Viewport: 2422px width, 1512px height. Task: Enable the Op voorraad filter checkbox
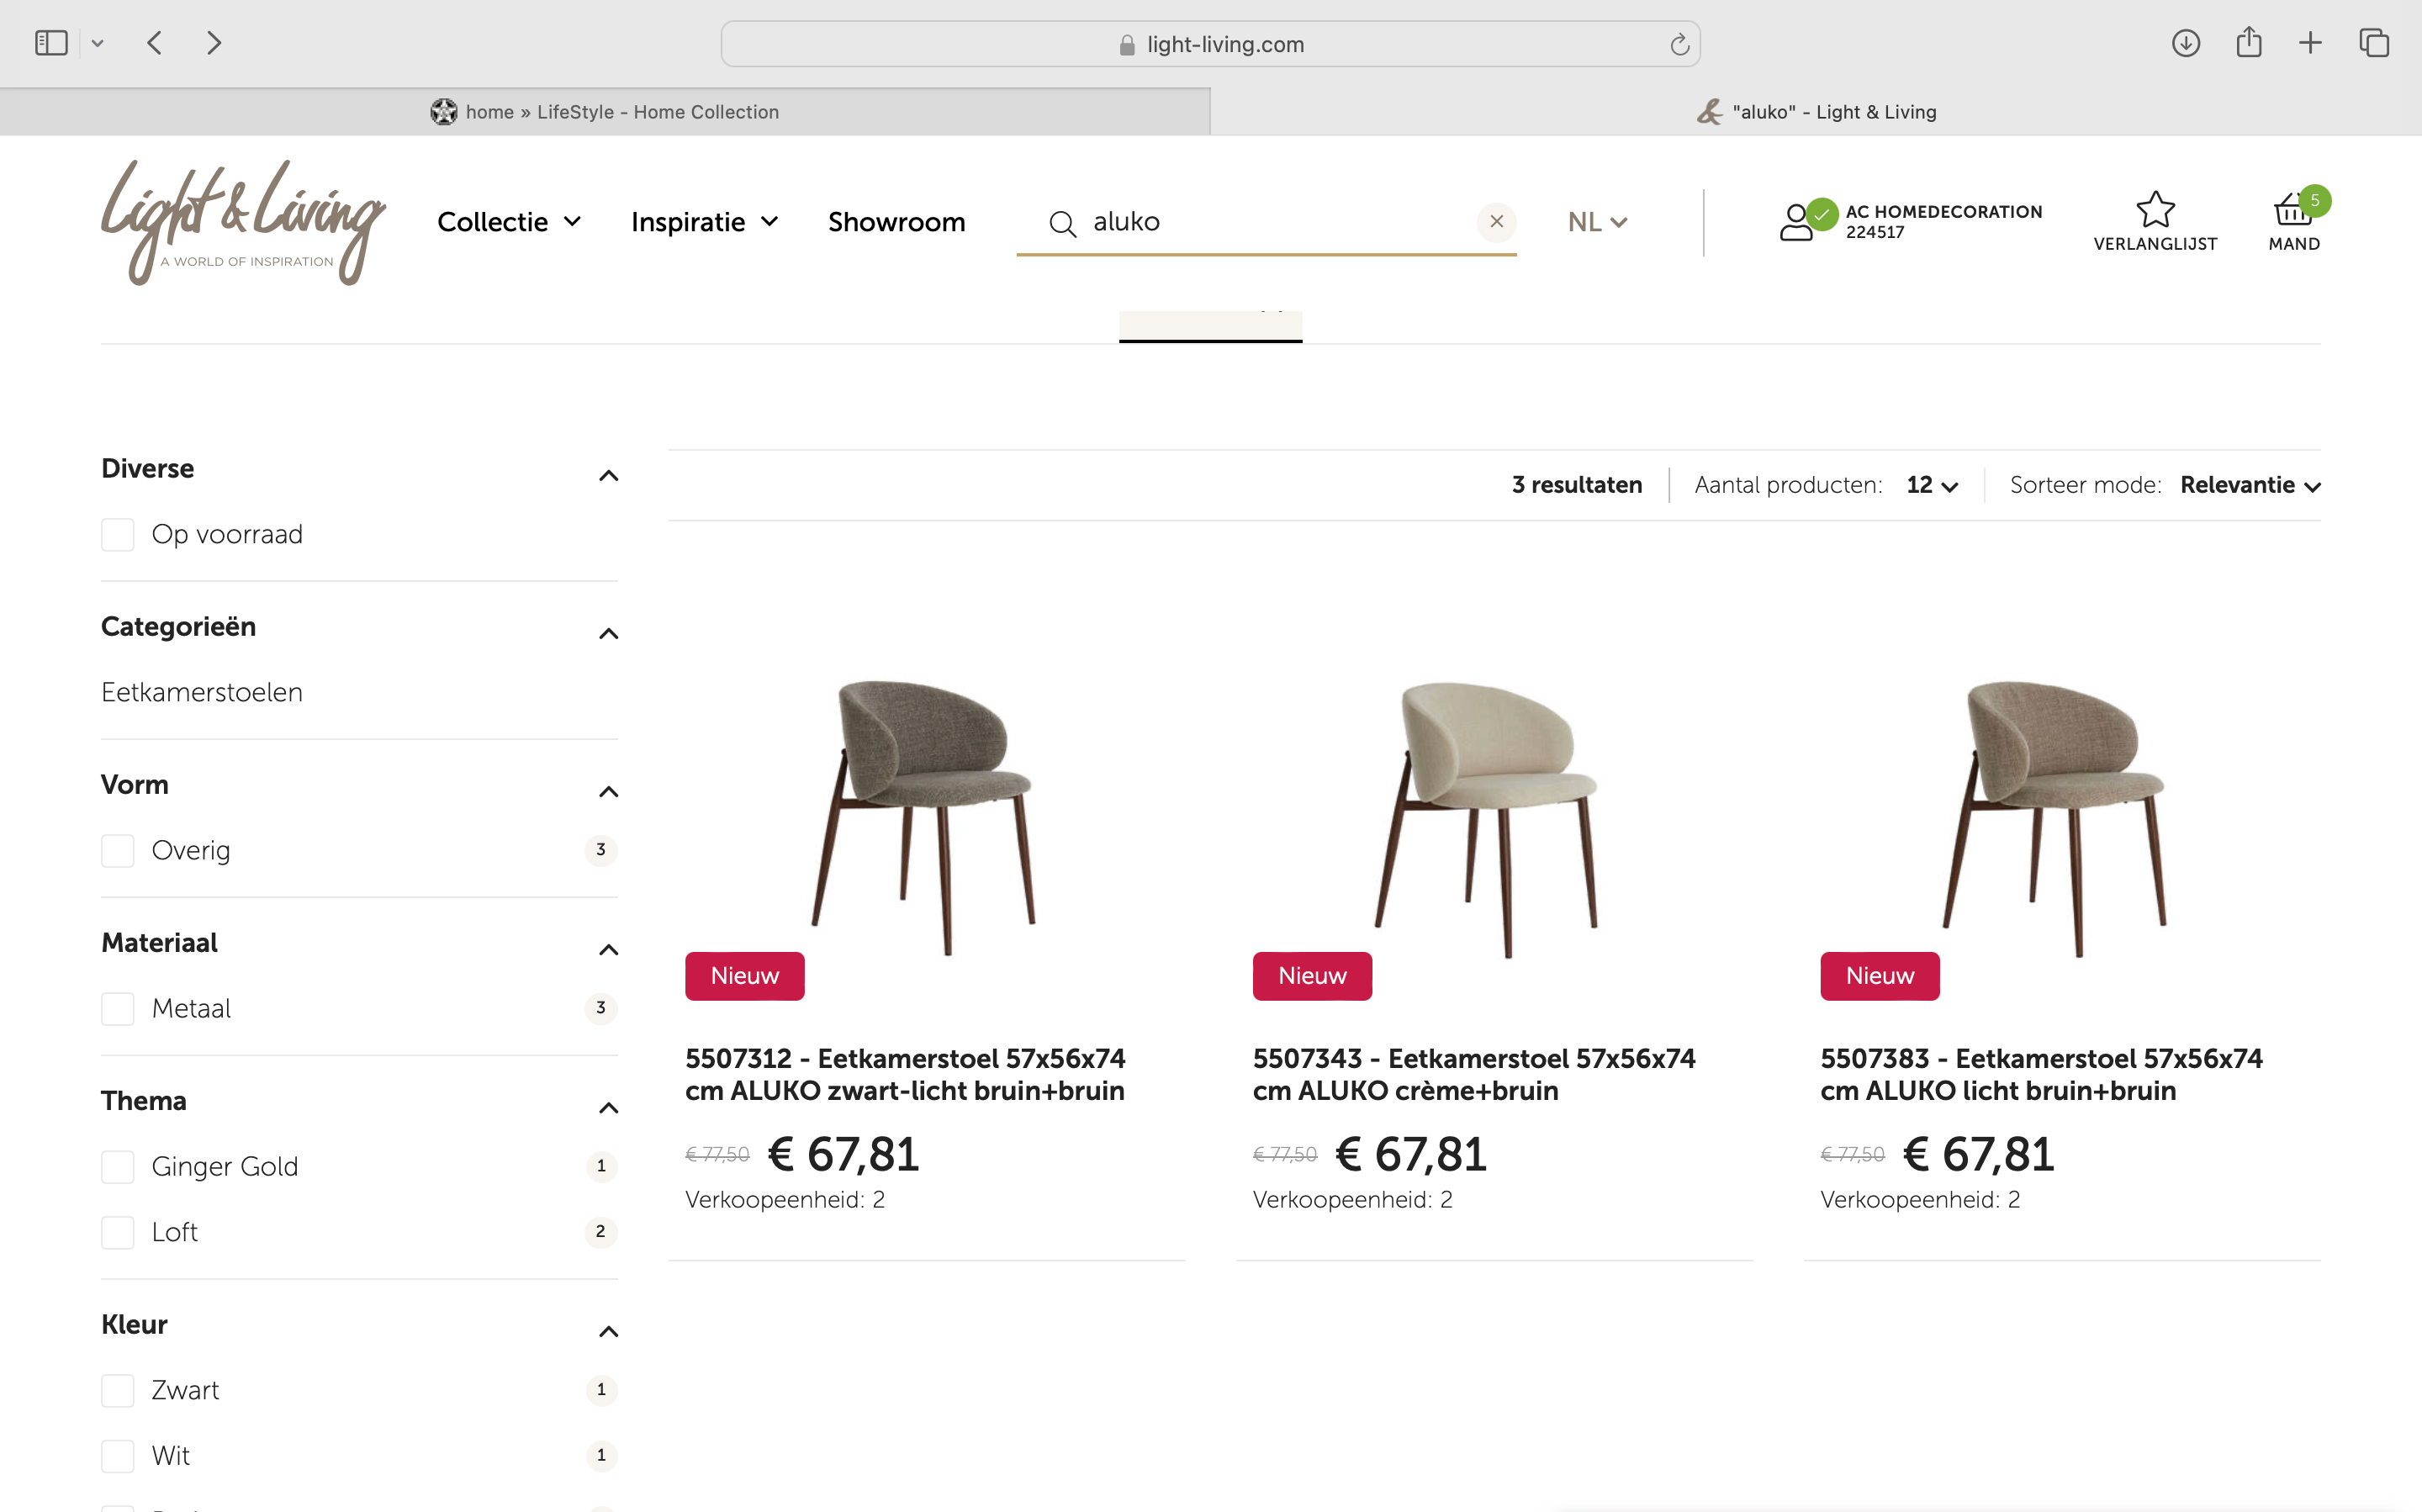(118, 534)
